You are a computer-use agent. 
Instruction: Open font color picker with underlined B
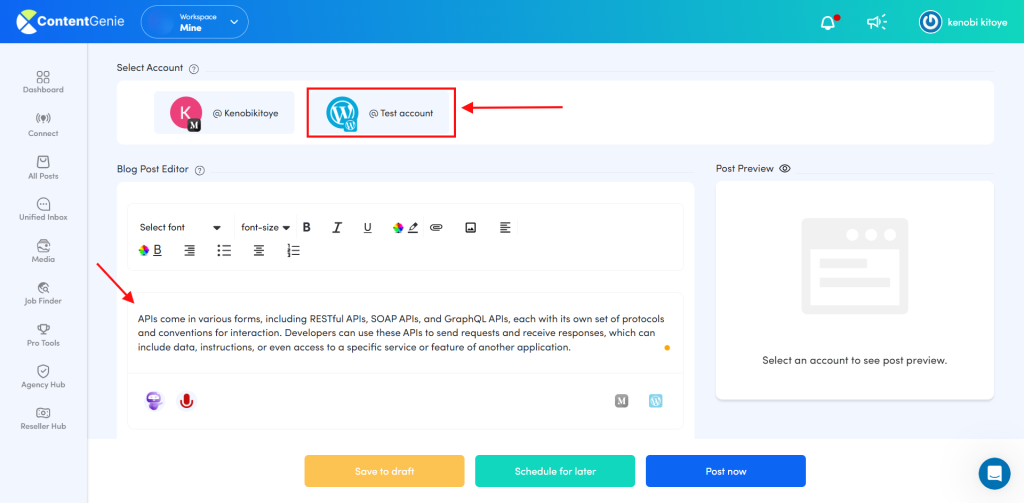pyautogui.click(x=150, y=250)
